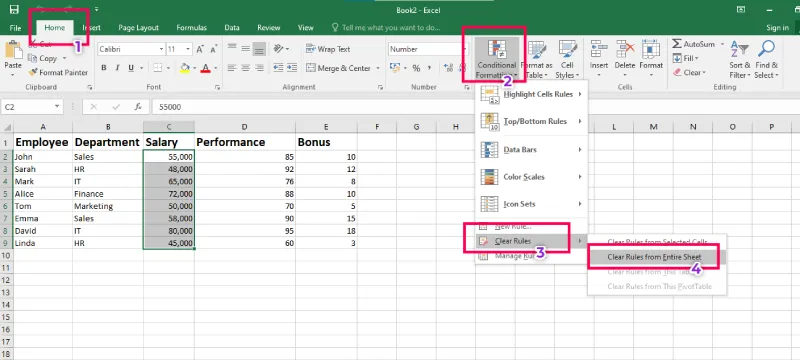Switch to the Formulas tab
This screenshot has height=360, width=800.
pos(191,28)
